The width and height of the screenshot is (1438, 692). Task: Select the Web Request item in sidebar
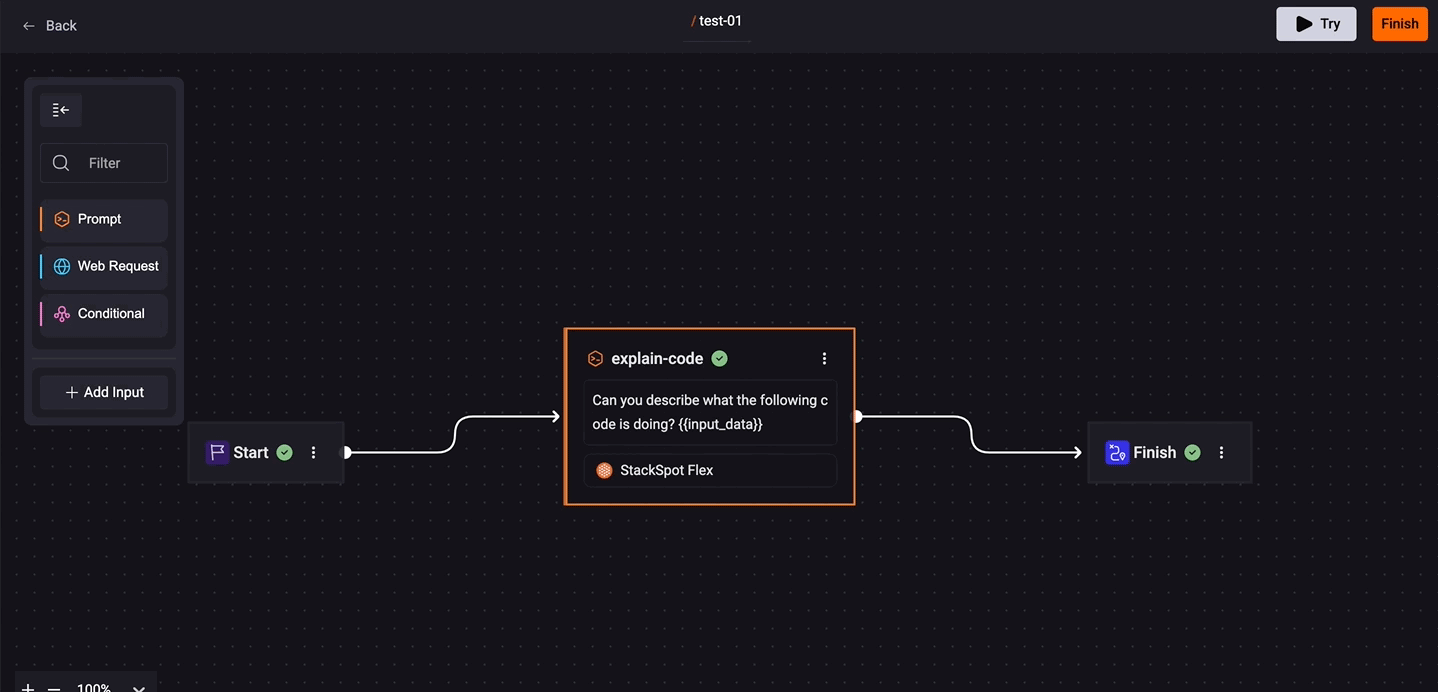pos(117,266)
